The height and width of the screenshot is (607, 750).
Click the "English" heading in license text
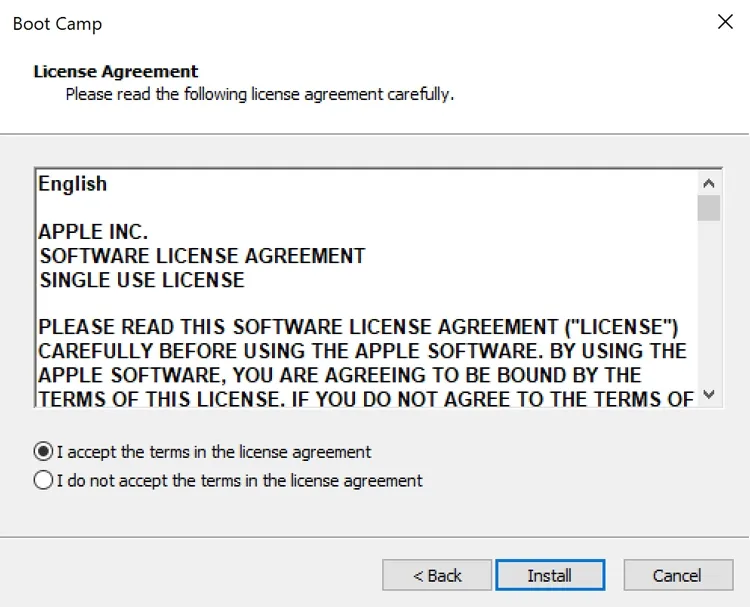point(73,184)
